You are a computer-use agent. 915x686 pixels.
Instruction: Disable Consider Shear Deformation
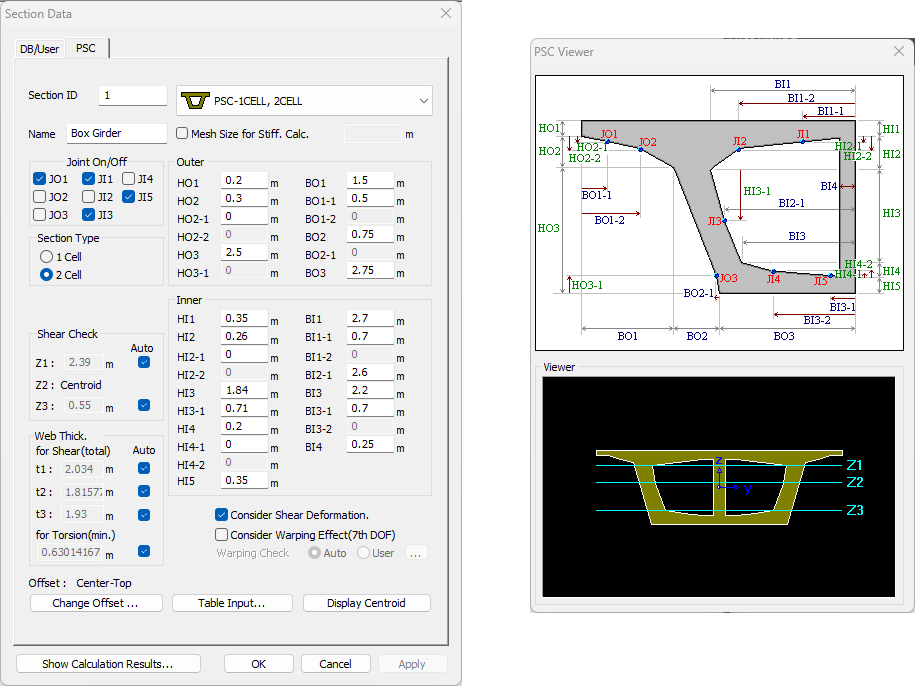point(222,515)
